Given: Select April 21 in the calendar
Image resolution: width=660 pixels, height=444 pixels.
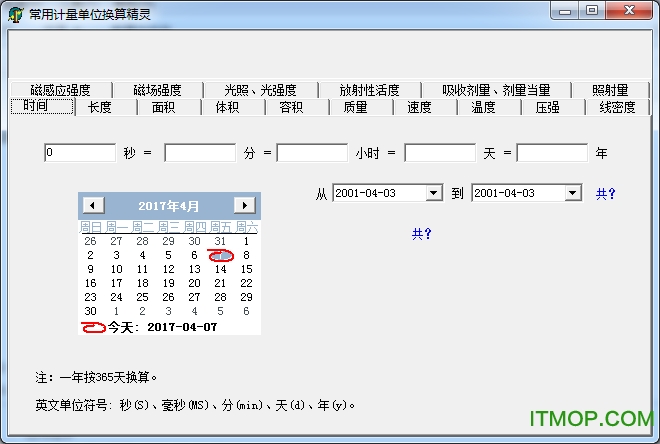Looking at the screenshot, I should pos(221,283).
